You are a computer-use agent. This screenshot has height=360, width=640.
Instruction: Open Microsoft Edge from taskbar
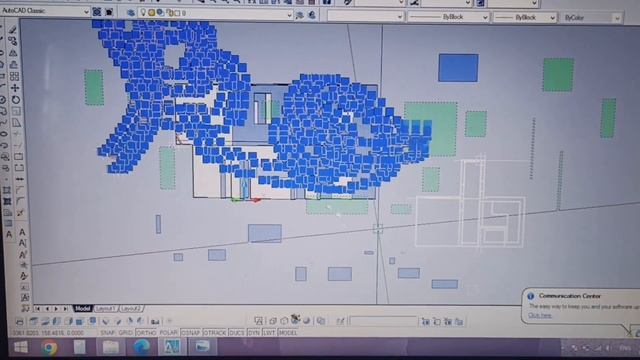tap(141, 347)
